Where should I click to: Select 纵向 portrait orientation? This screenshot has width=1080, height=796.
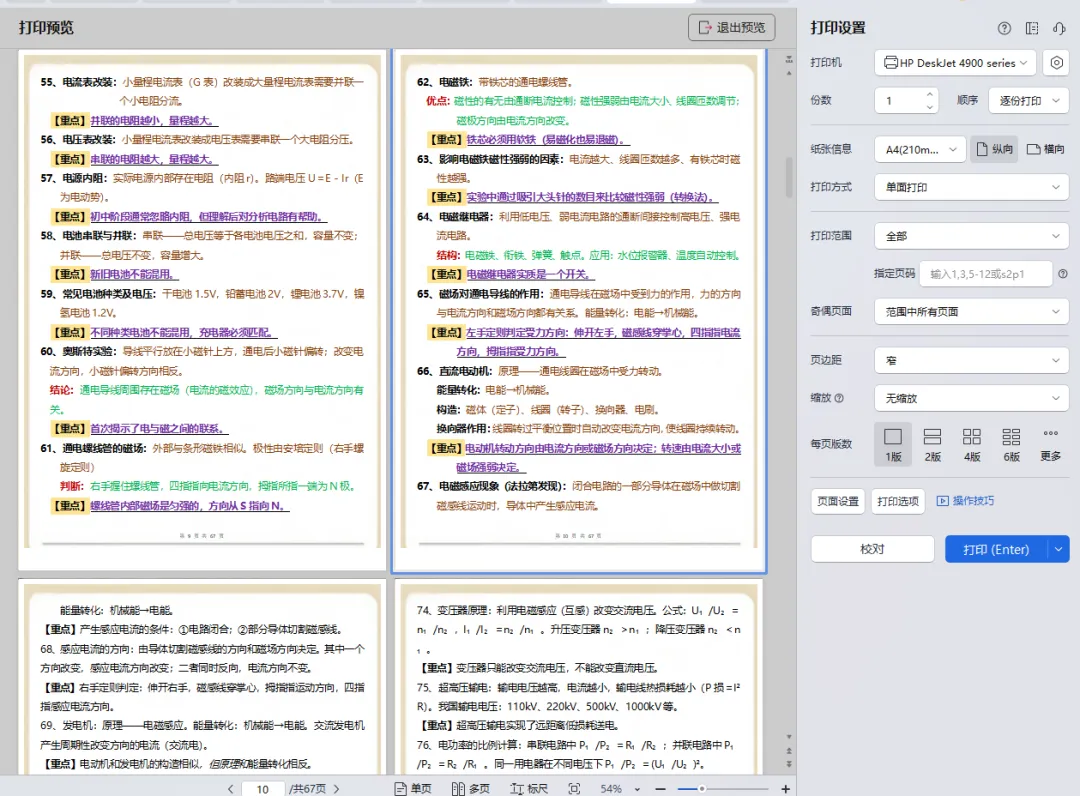click(x=995, y=148)
